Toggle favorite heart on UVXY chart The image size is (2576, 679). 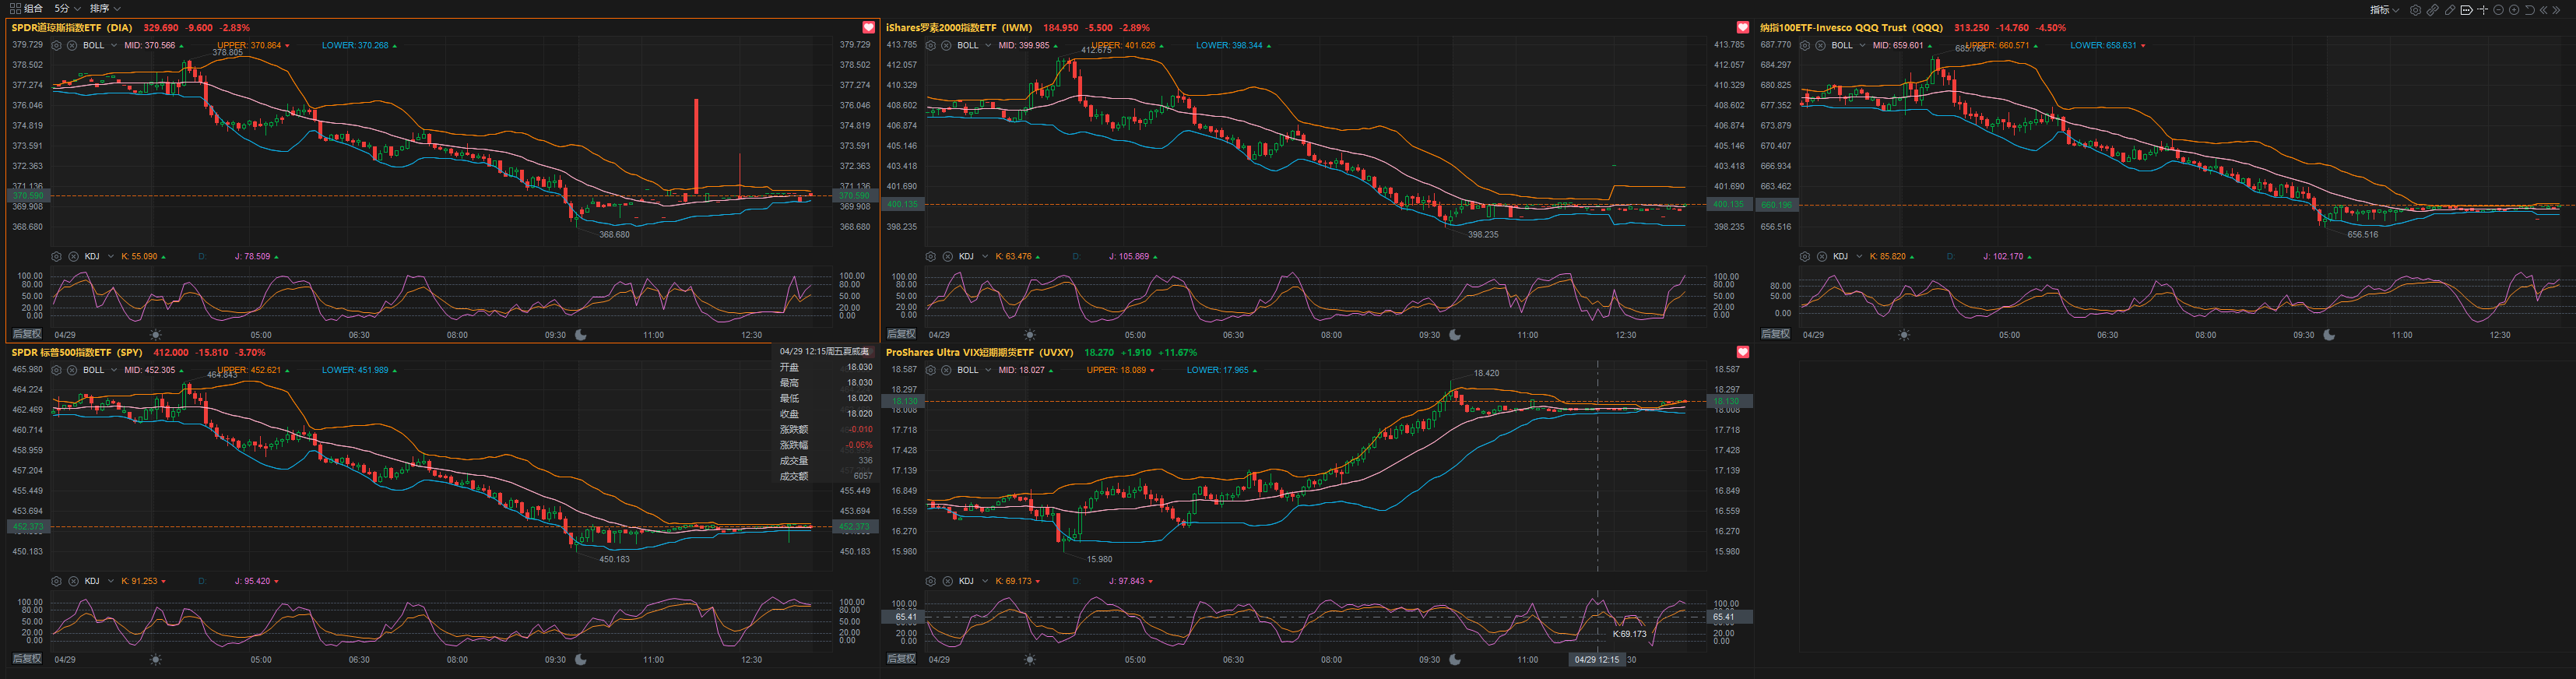point(1742,352)
